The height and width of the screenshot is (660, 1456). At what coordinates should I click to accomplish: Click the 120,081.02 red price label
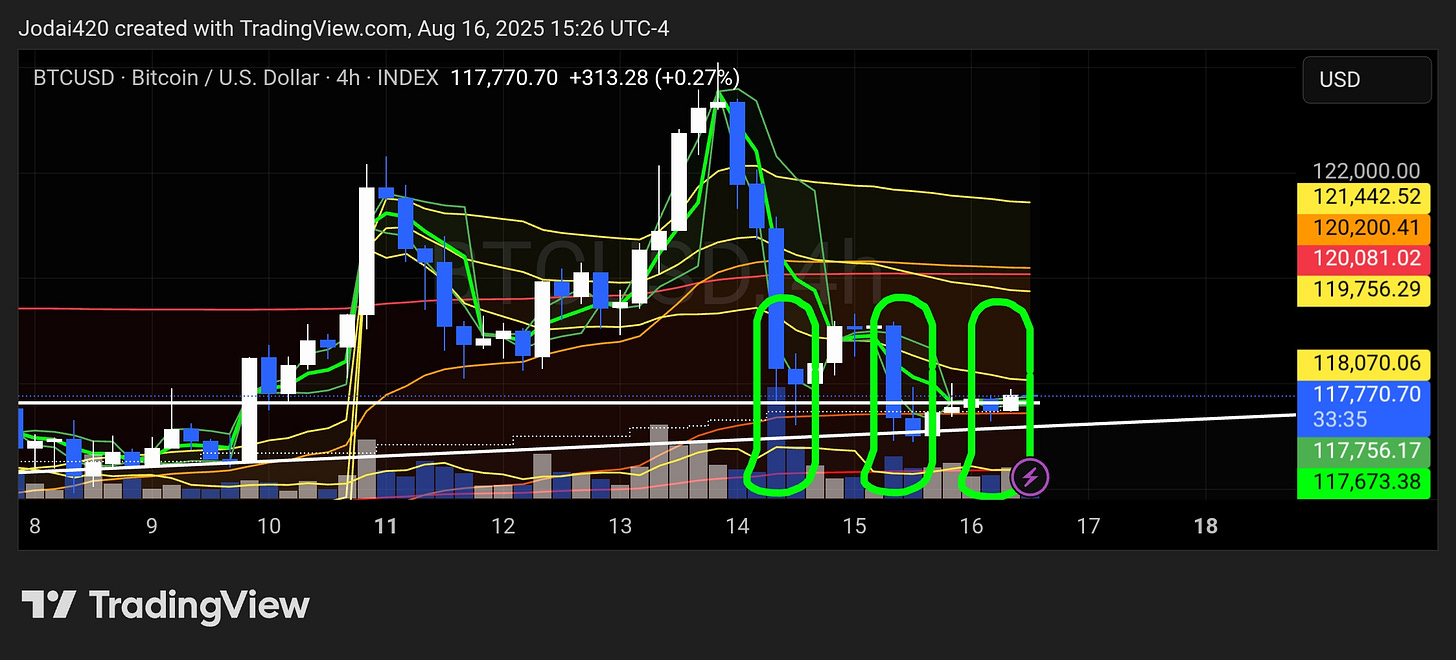point(1366,259)
